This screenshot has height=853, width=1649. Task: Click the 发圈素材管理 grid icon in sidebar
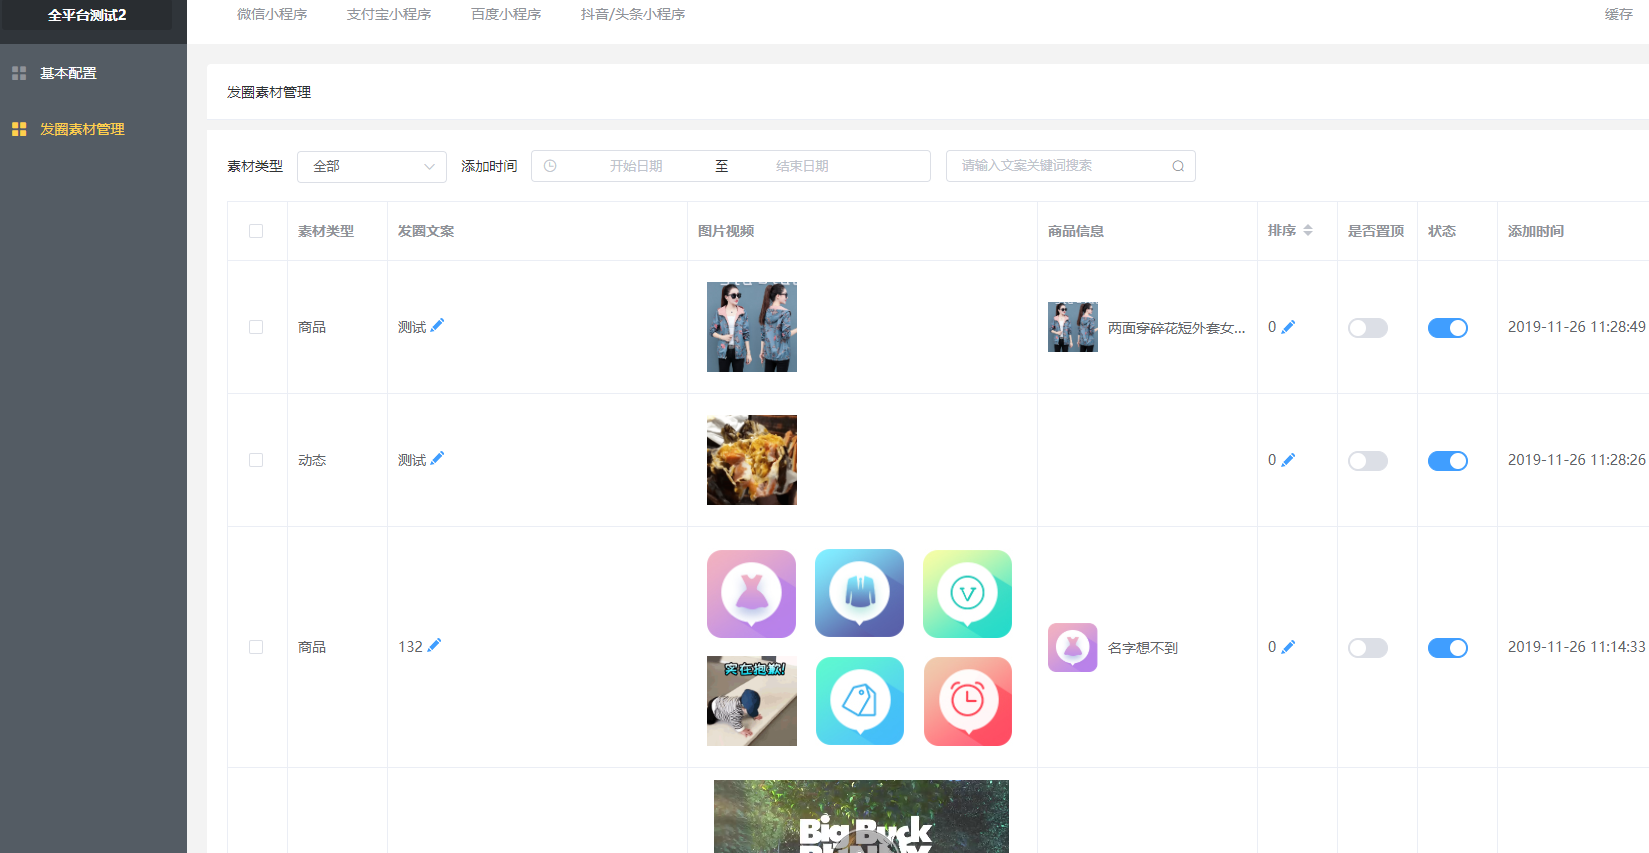click(x=19, y=129)
